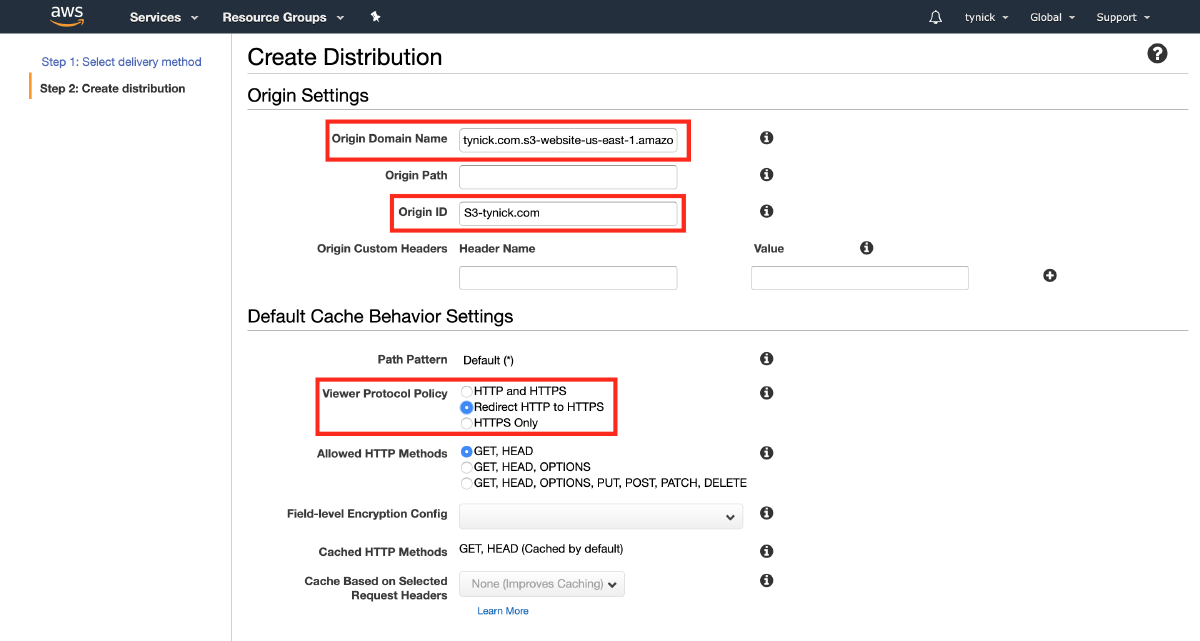Select HTTPS Only viewer policy
Image resolution: width=1200 pixels, height=641 pixels.
(x=466, y=423)
